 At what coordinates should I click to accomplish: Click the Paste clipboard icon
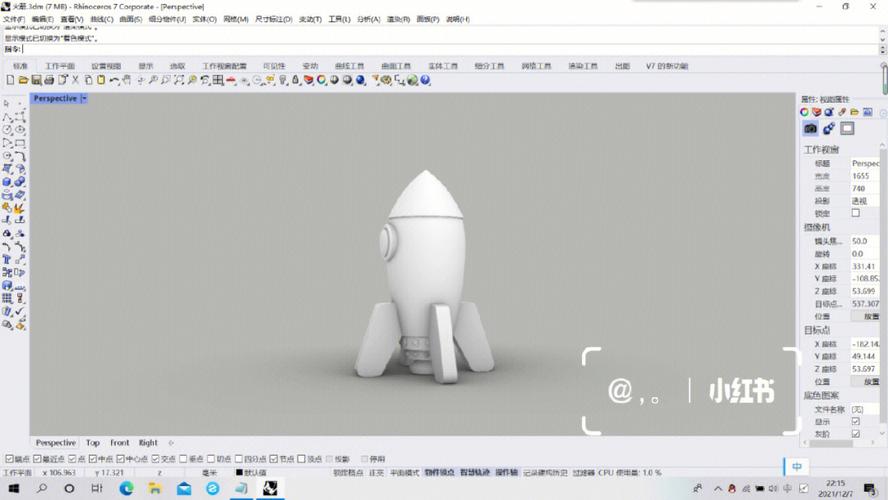101,80
